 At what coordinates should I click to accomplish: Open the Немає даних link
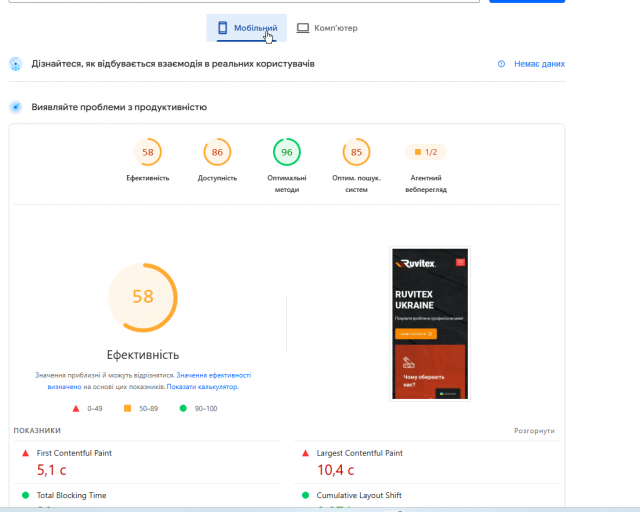539,64
